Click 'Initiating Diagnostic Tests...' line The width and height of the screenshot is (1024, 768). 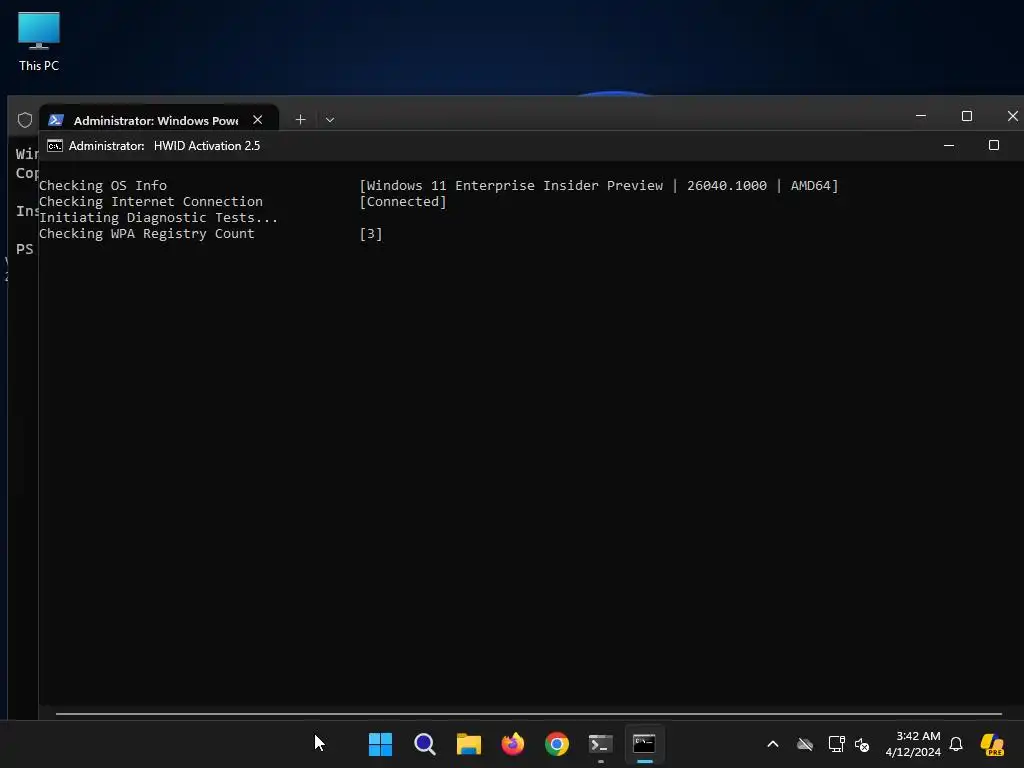tap(158, 217)
